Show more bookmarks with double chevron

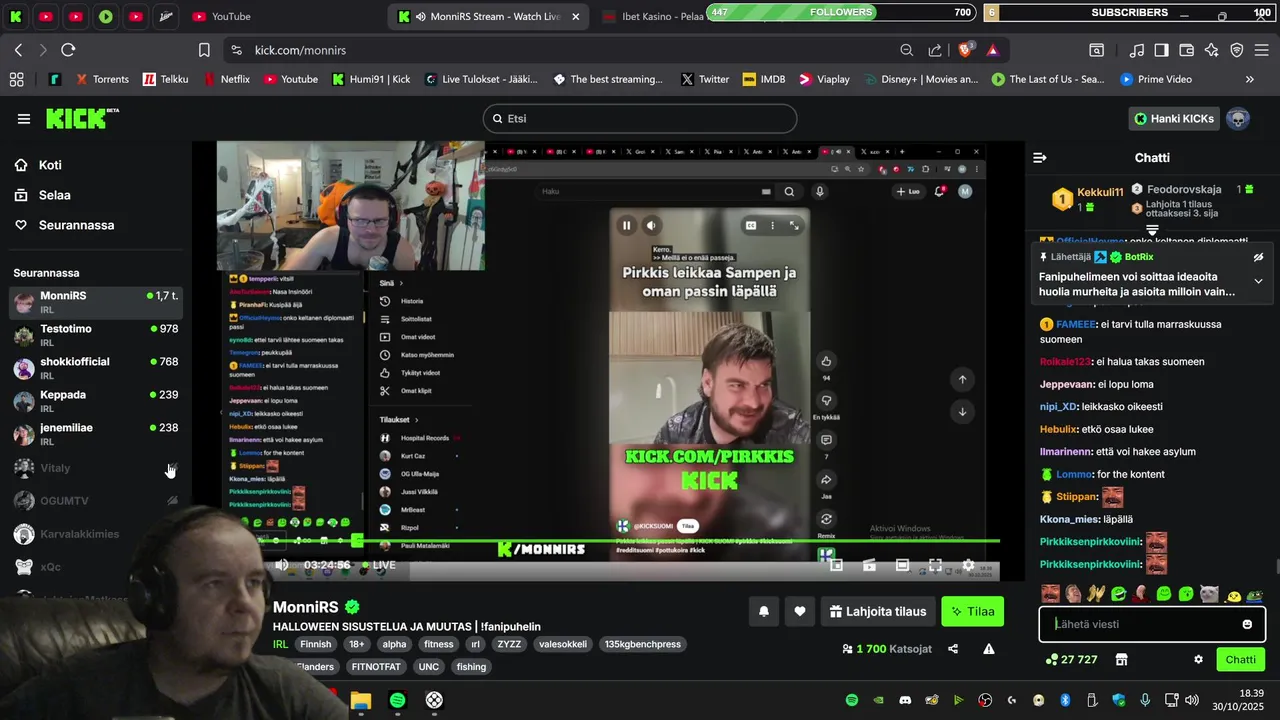pyautogui.click(x=1249, y=79)
